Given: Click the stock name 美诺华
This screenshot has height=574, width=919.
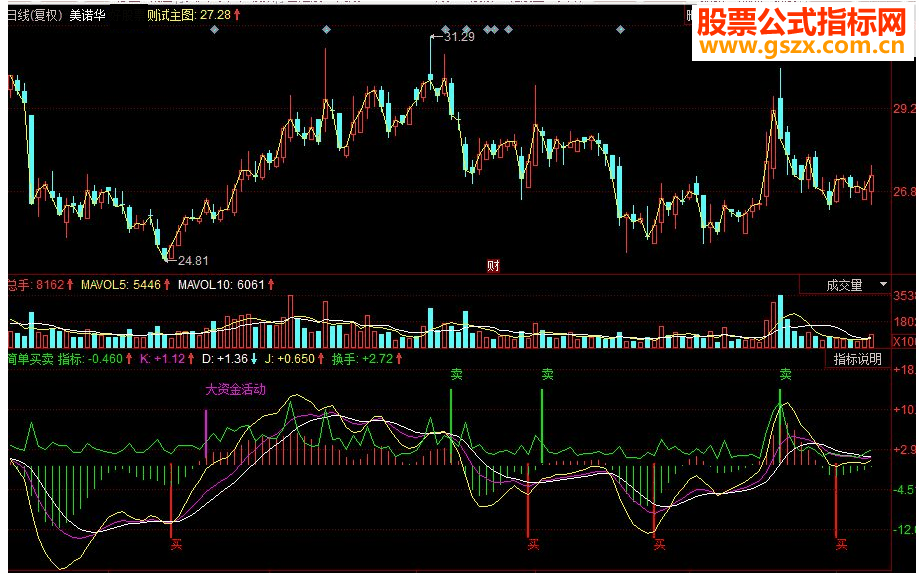Looking at the screenshot, I should (x=87, y=15).
